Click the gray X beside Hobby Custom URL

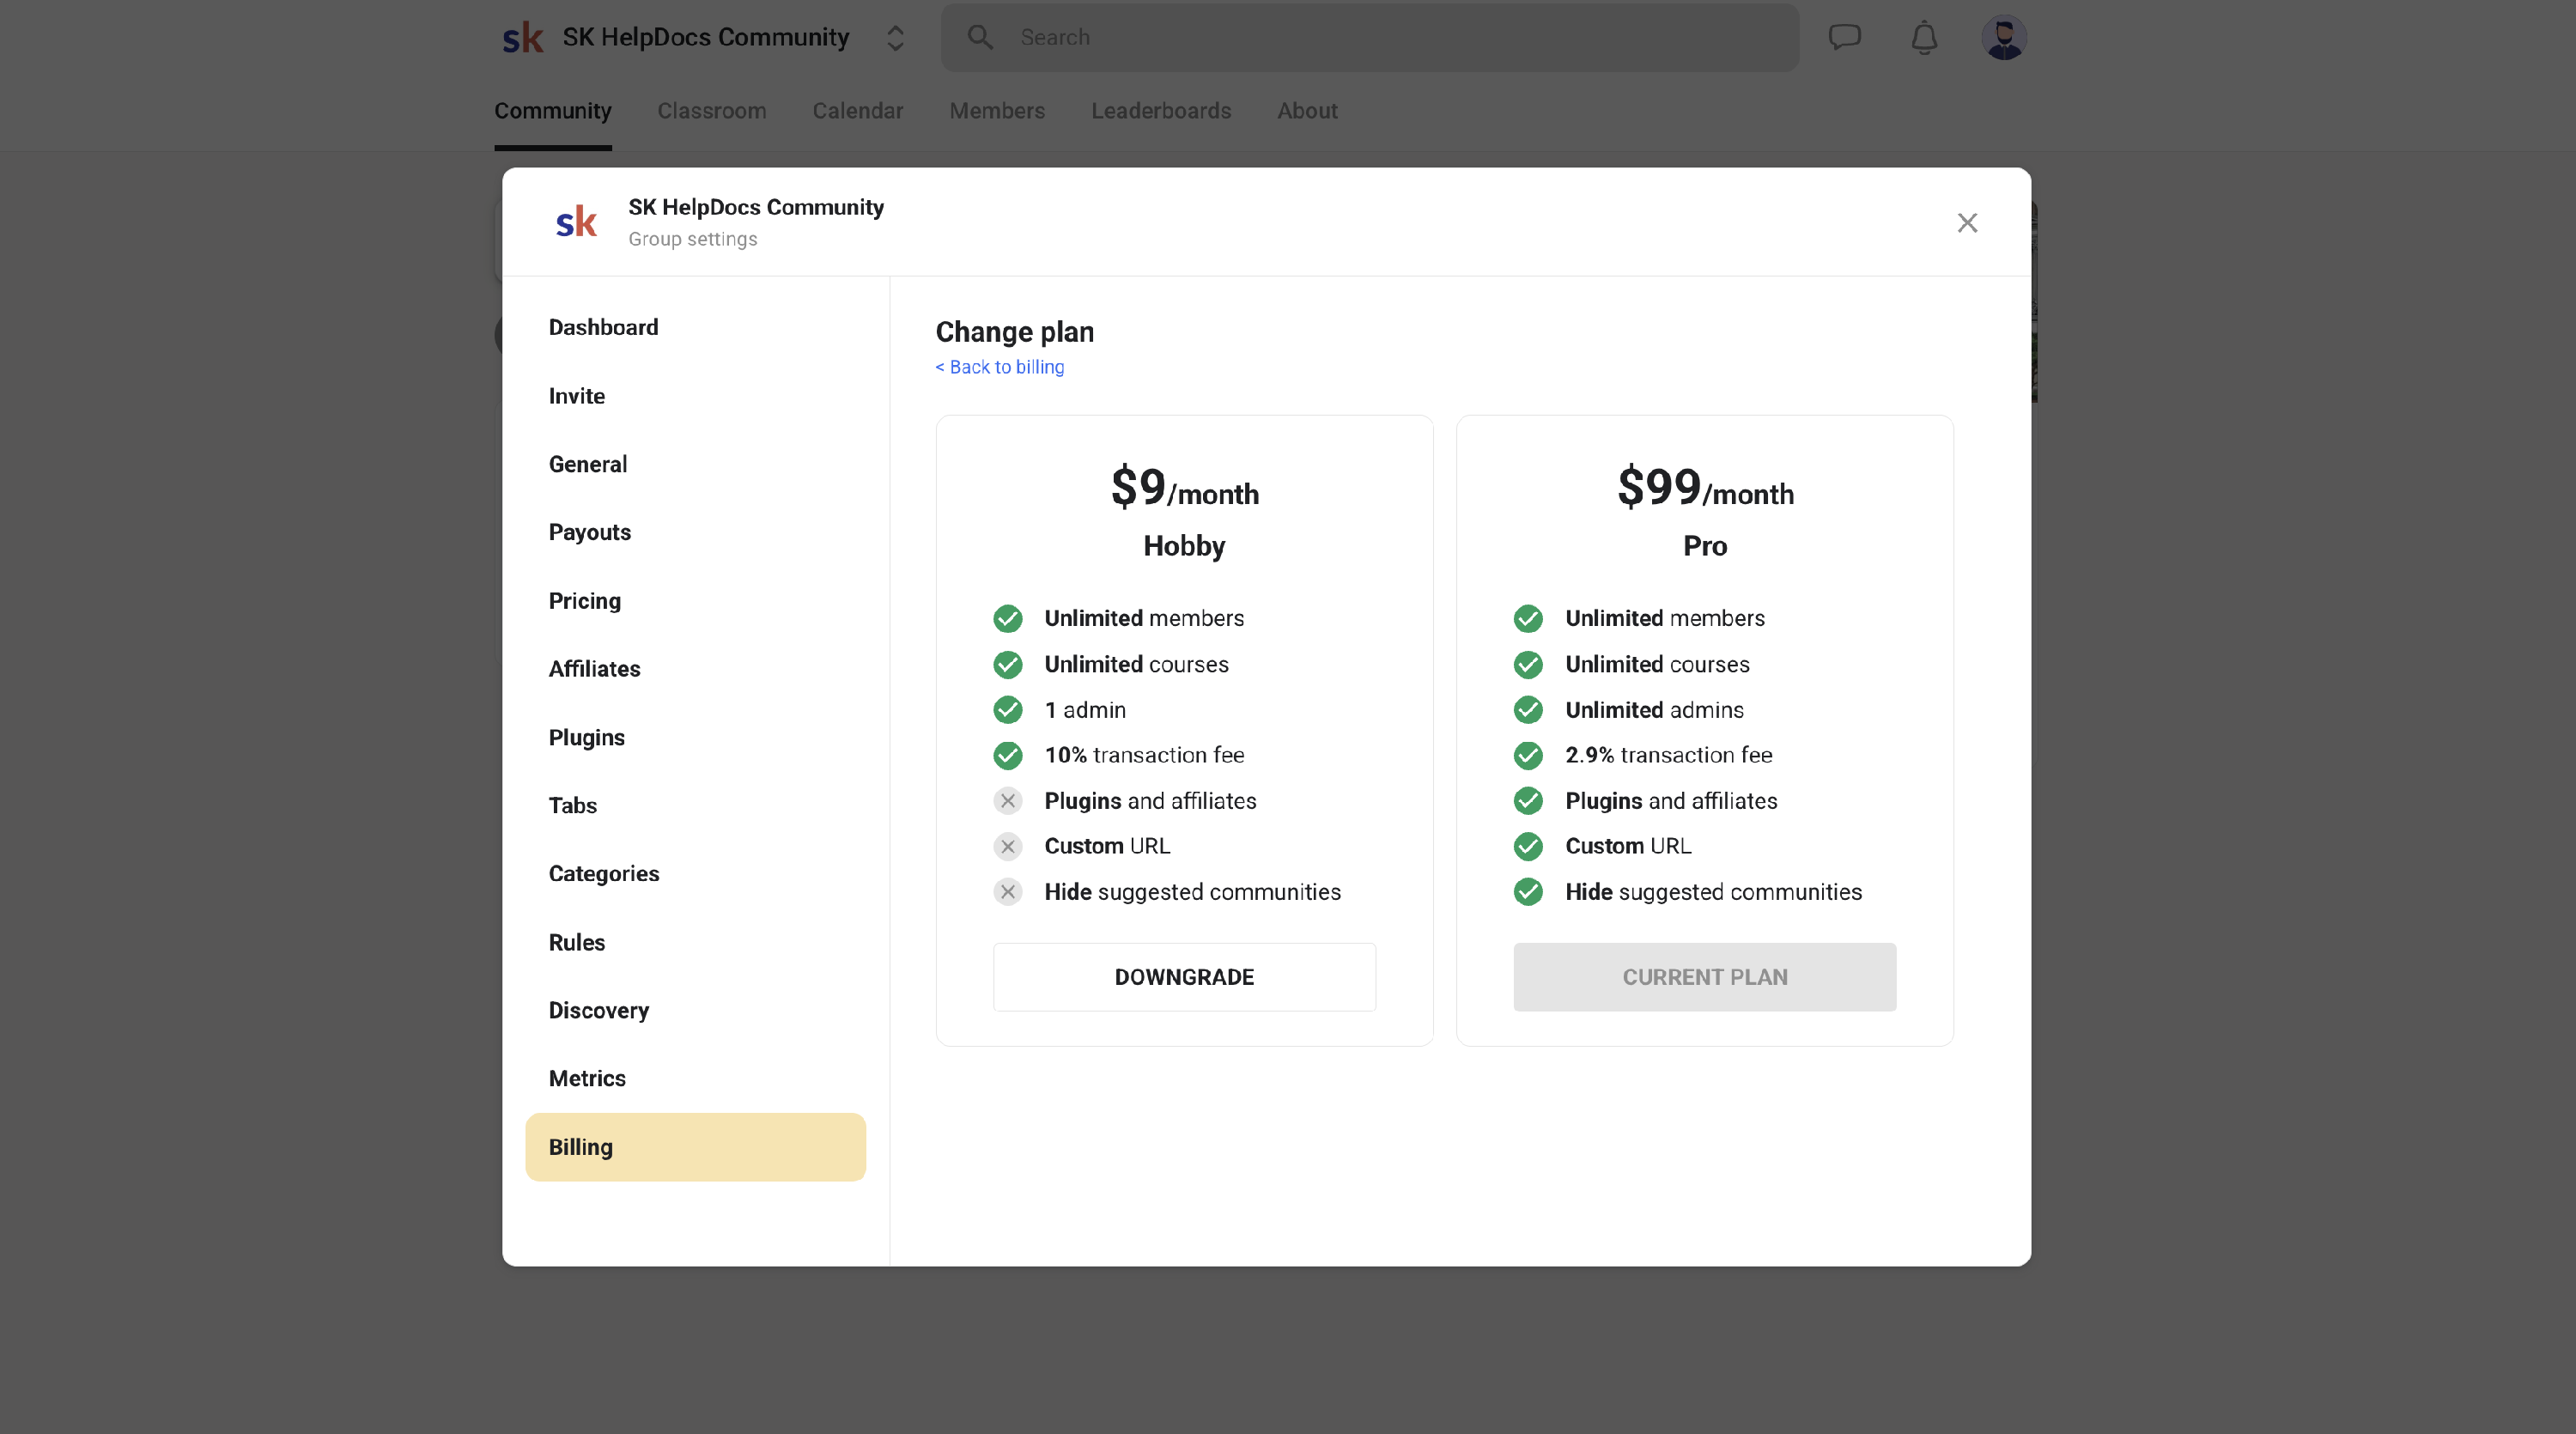[1008, 847]
